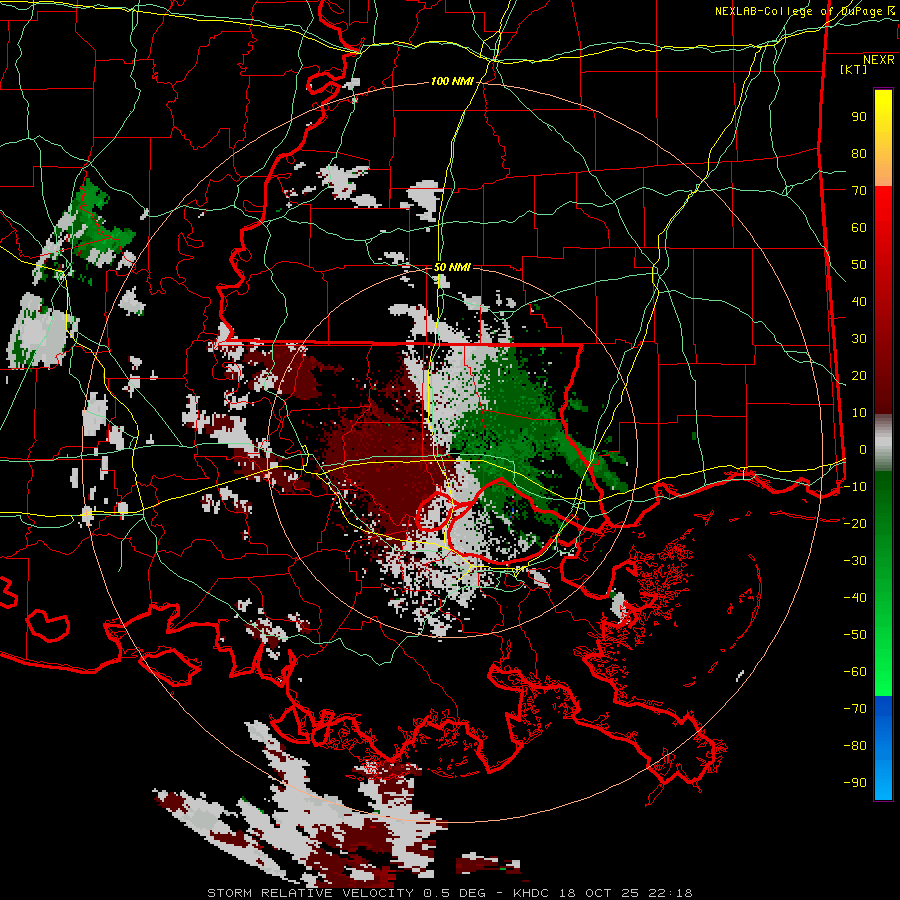Click the NEXR label above the color scale
The width and height of the screenshot is (900, 900).
point(879,60)
